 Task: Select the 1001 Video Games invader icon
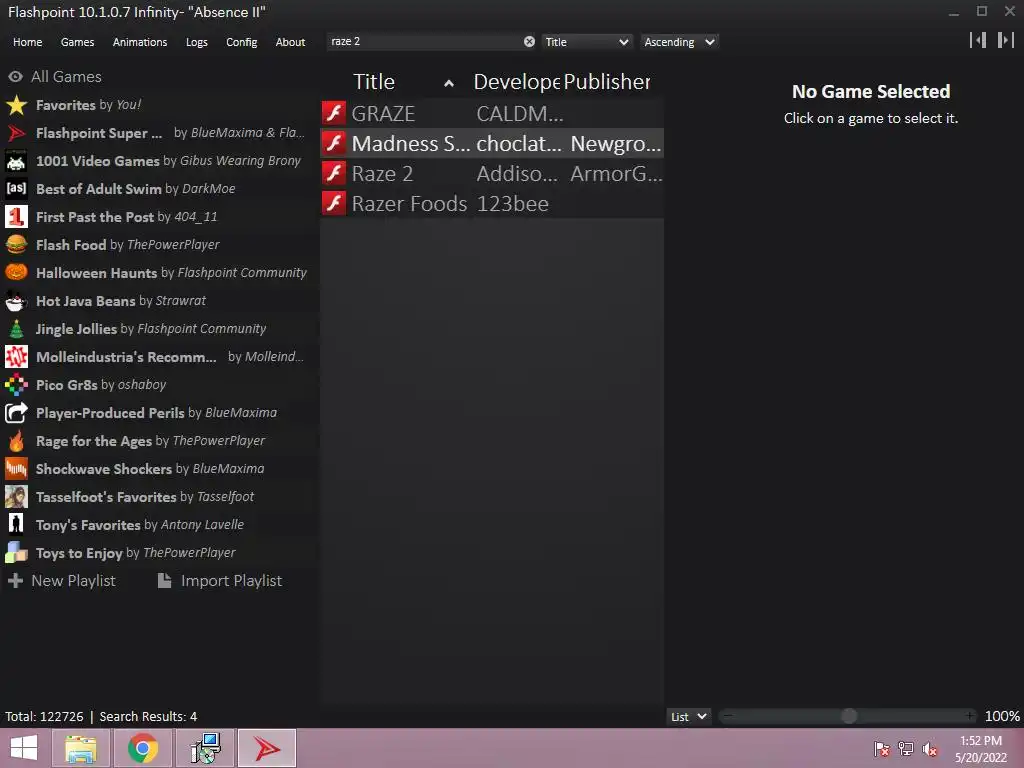click(x=16, y=161)
